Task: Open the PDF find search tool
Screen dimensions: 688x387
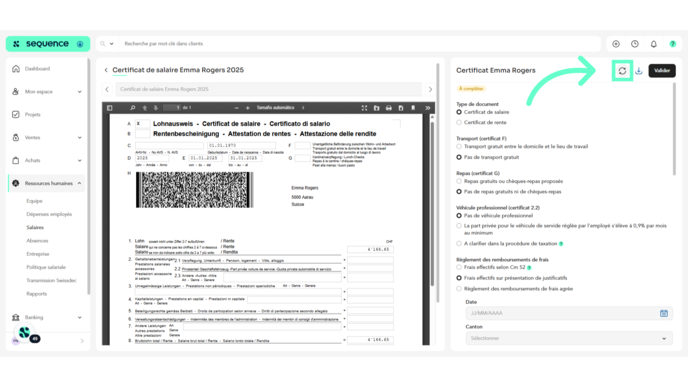Action: [x=133, y=108]
